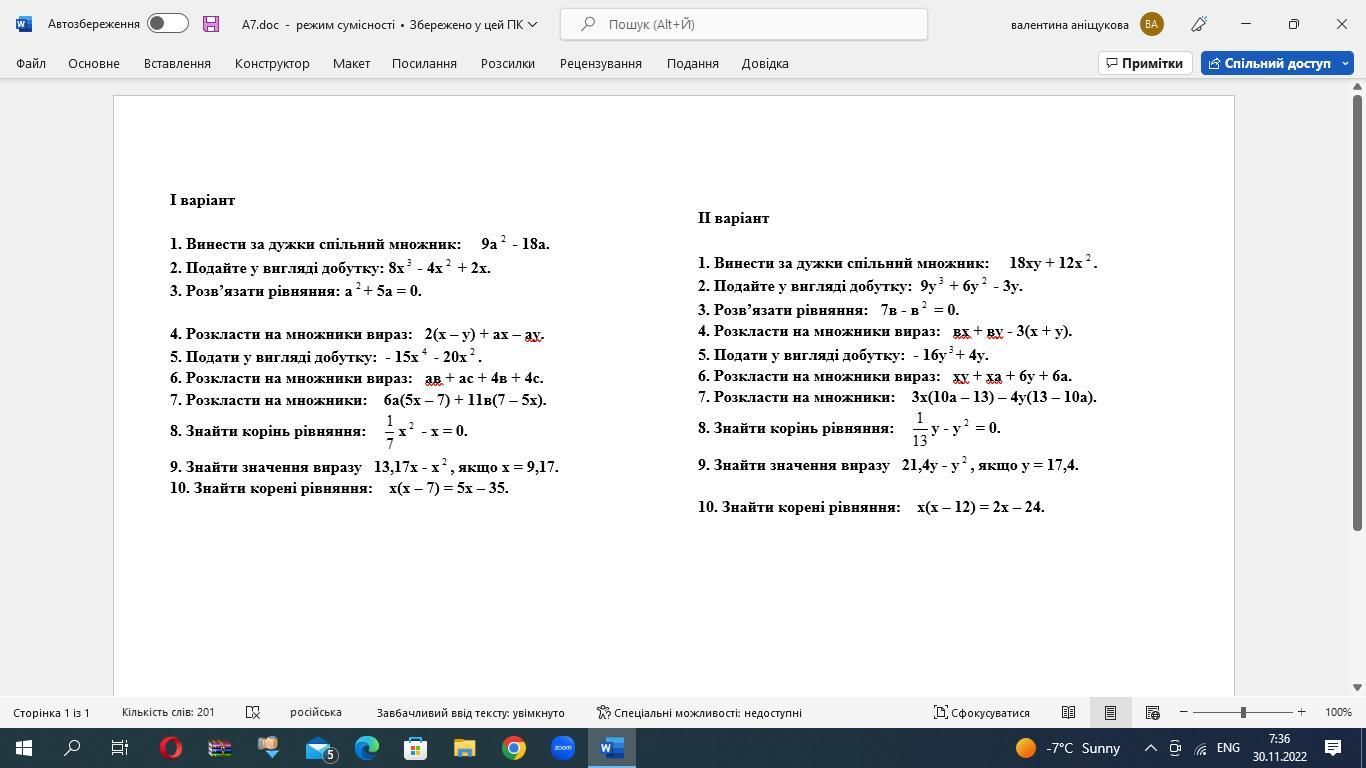Open the notification center icon

(x=1333, y=748)
